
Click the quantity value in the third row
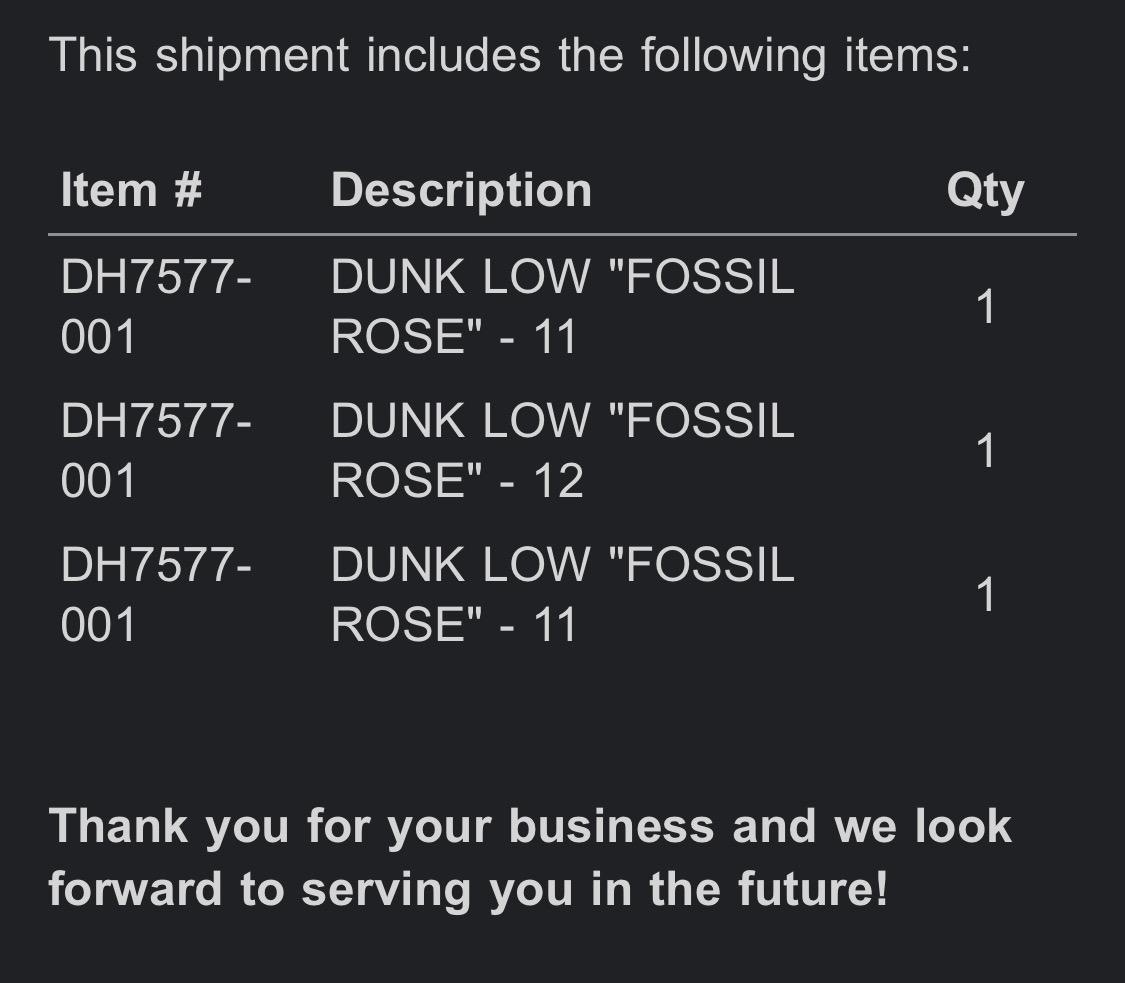point(986,596)
